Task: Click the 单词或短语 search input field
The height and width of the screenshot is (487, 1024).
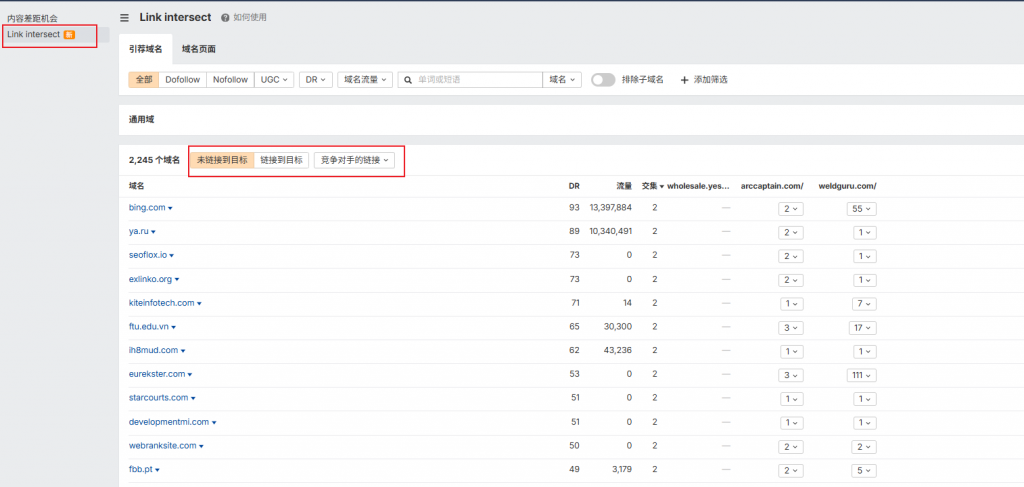Action: pyautogui.click(x=475, y=79)
